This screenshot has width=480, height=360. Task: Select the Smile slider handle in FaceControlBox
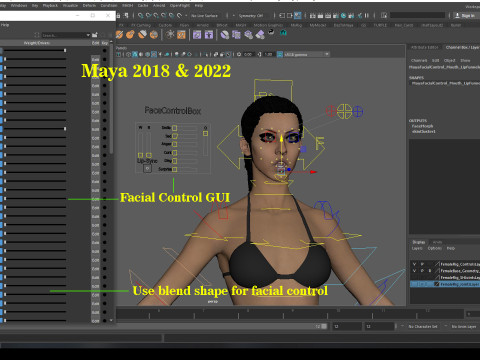(175, 128)
